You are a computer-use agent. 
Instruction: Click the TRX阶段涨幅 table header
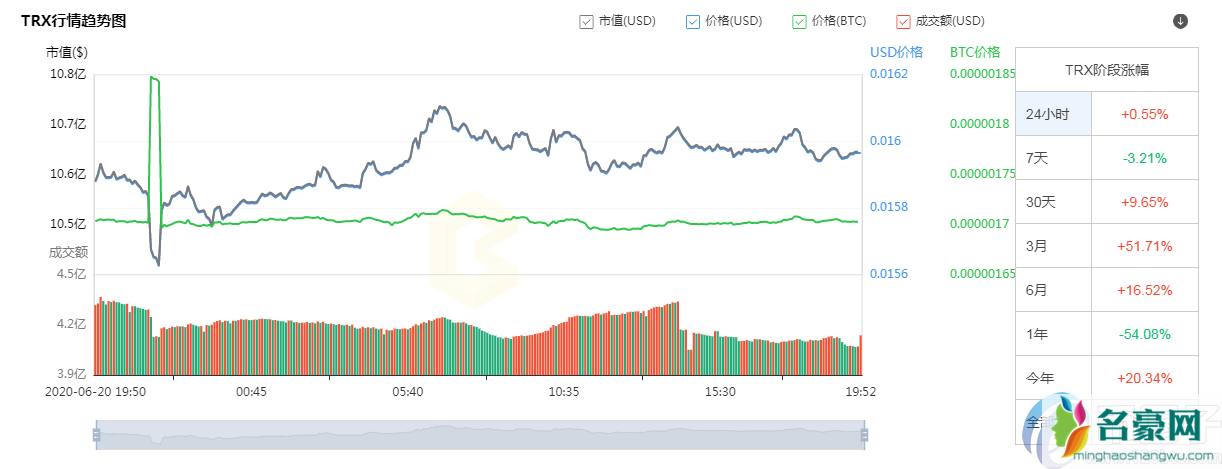[x=1106, y=70]
